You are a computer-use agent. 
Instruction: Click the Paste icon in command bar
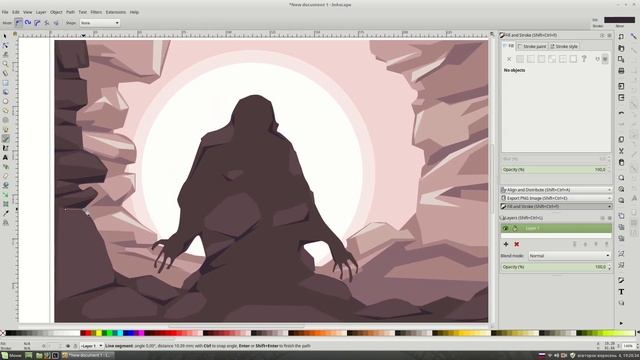tap(621, 162)
